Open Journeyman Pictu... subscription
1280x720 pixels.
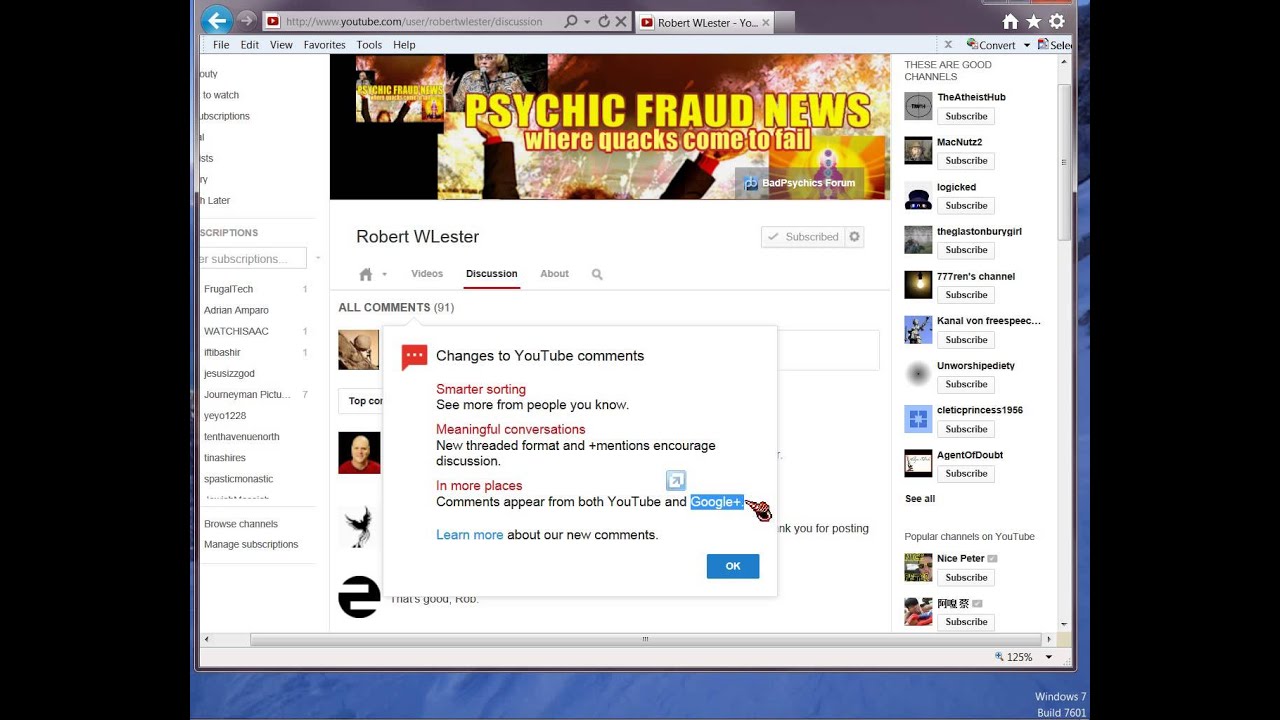[x=247, y=395]
